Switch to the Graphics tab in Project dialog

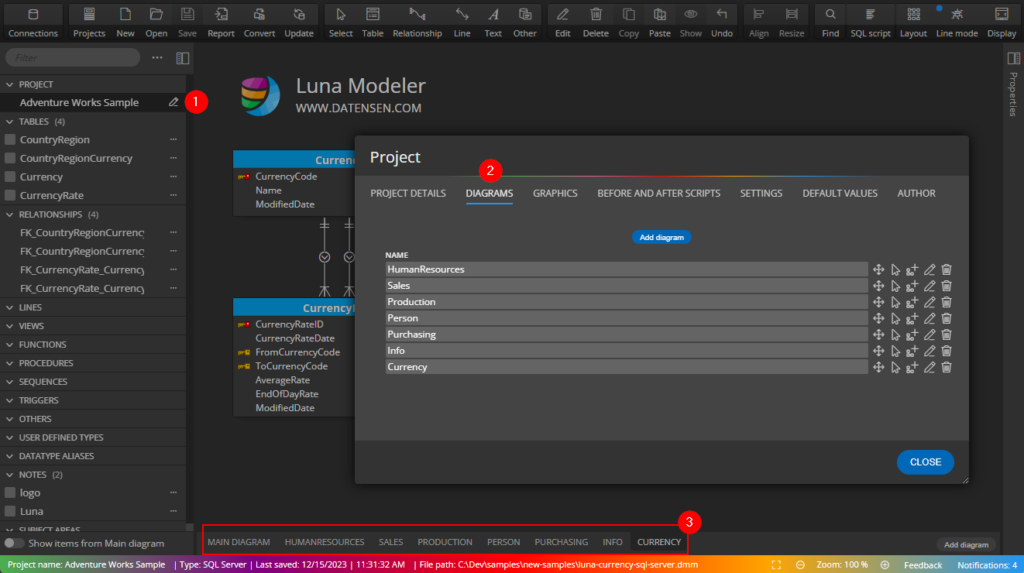pos(554,193)
